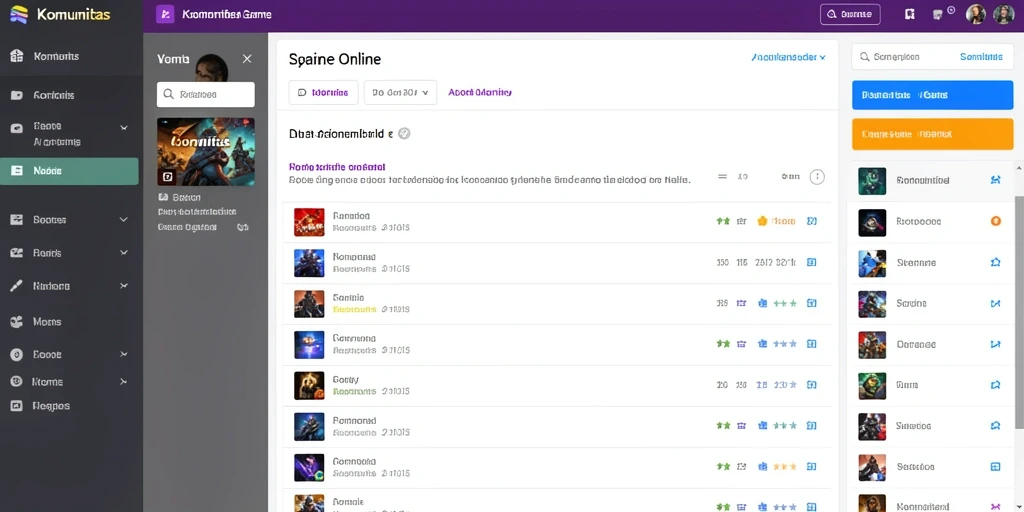Click the blue square icon in first game row
The width and height of the screenshot is (1024, 512).
pos(812,221)
